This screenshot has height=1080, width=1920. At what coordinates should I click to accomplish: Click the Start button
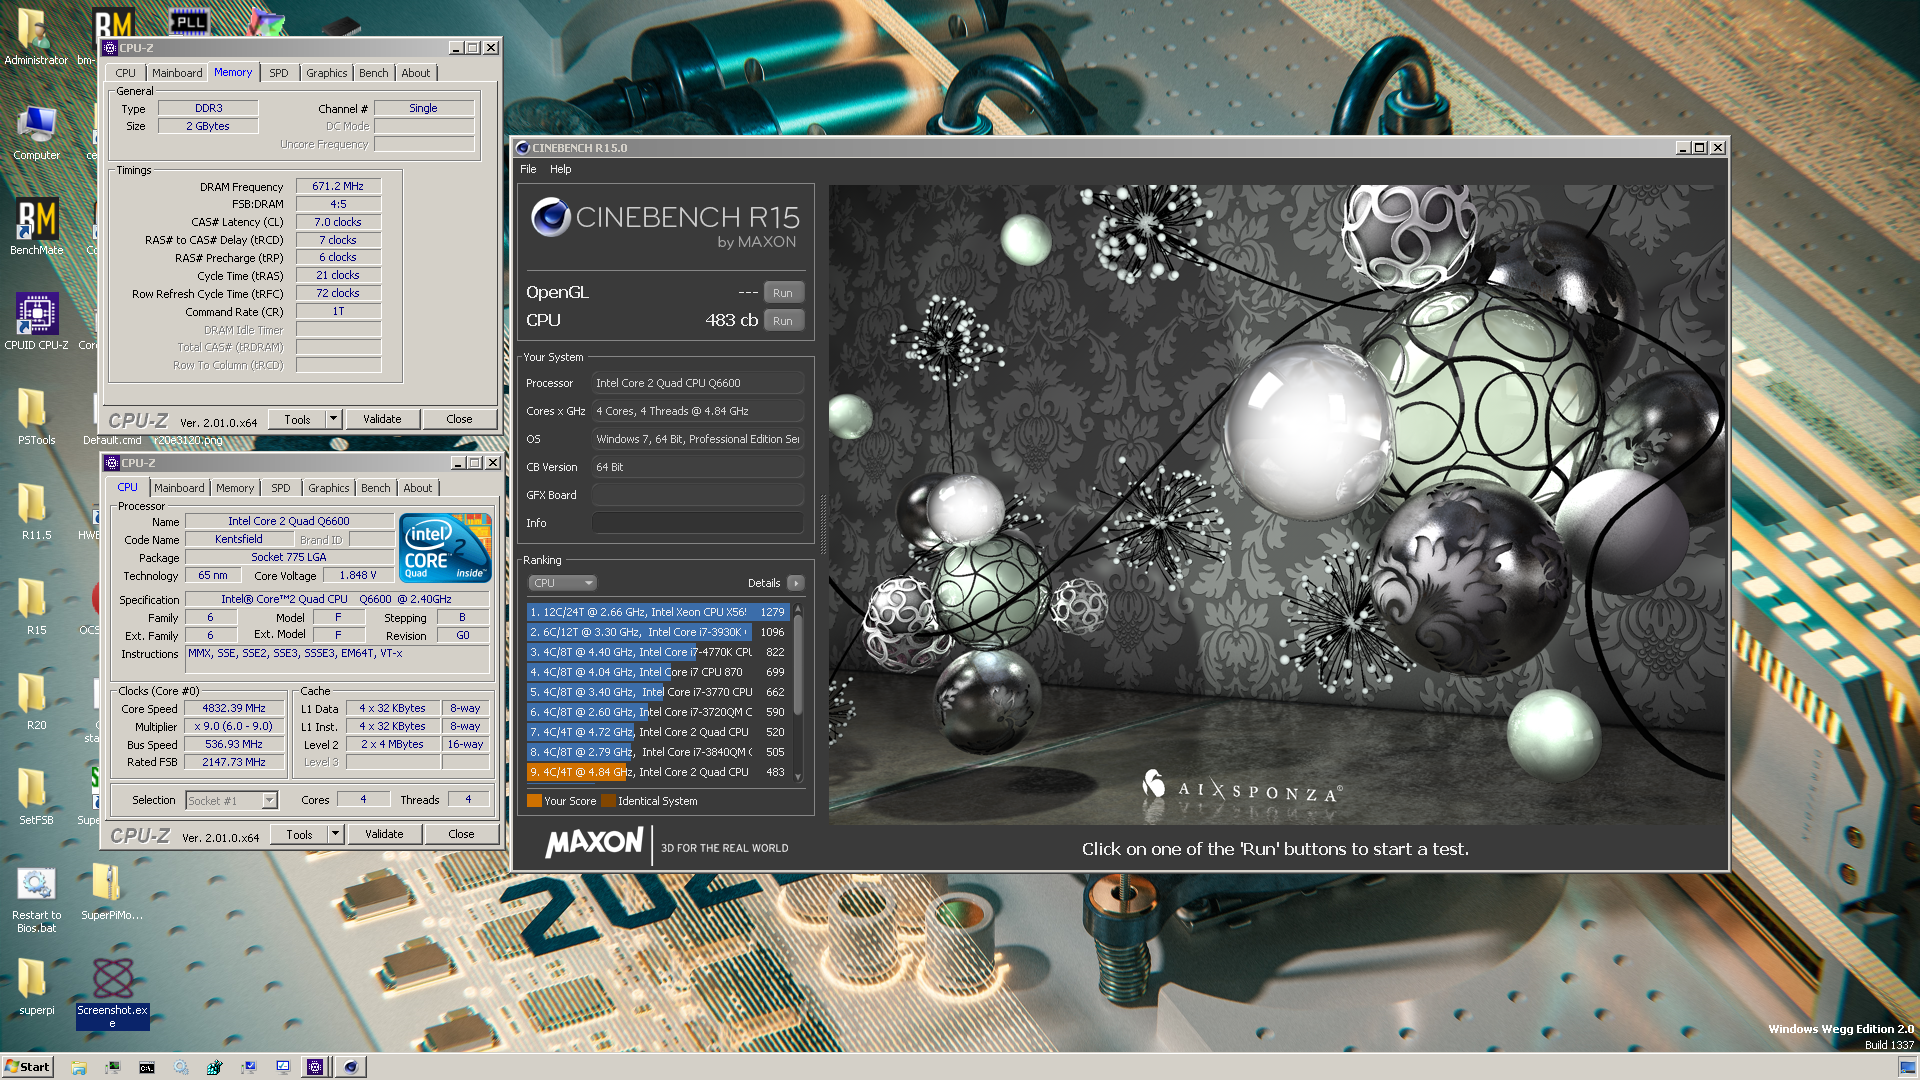pyautogui.click(x=27, y=1067)
